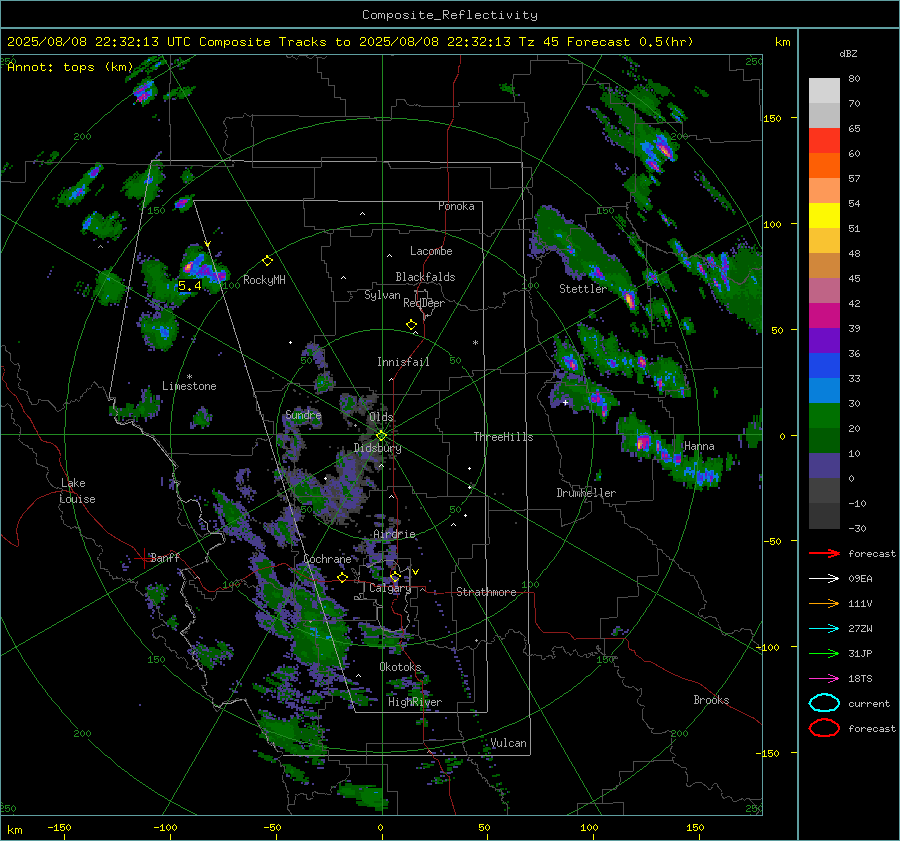Click the yellow diamond marker below Cochrane
Image resolution: width=900 pixels, height=841 pixels.
click(343, 577)
